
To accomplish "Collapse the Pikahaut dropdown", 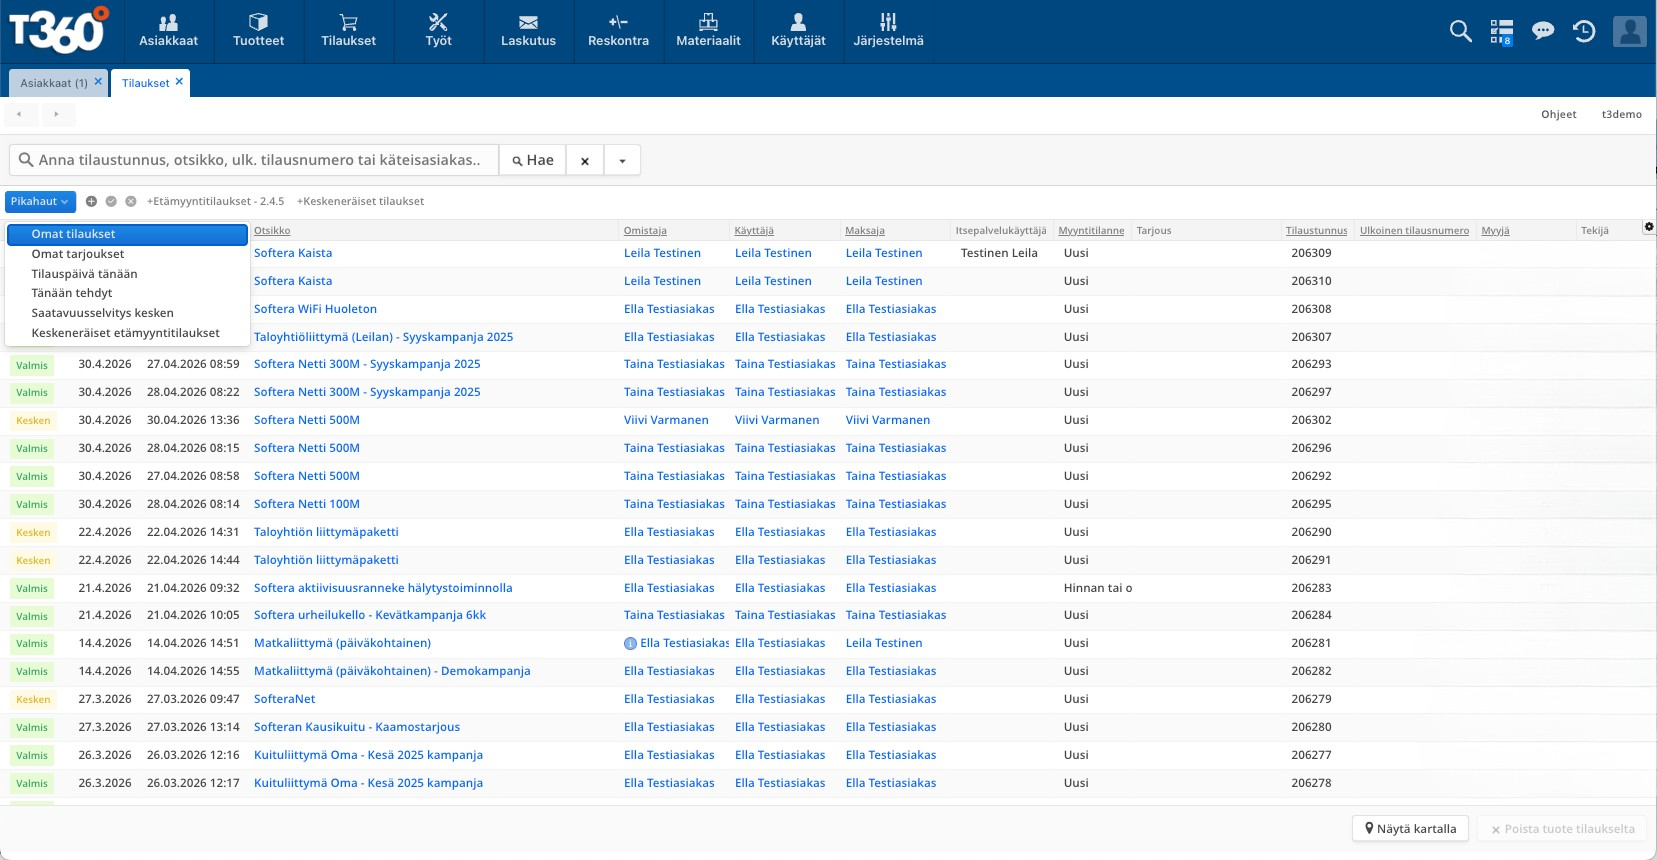I will click(40, 201).
